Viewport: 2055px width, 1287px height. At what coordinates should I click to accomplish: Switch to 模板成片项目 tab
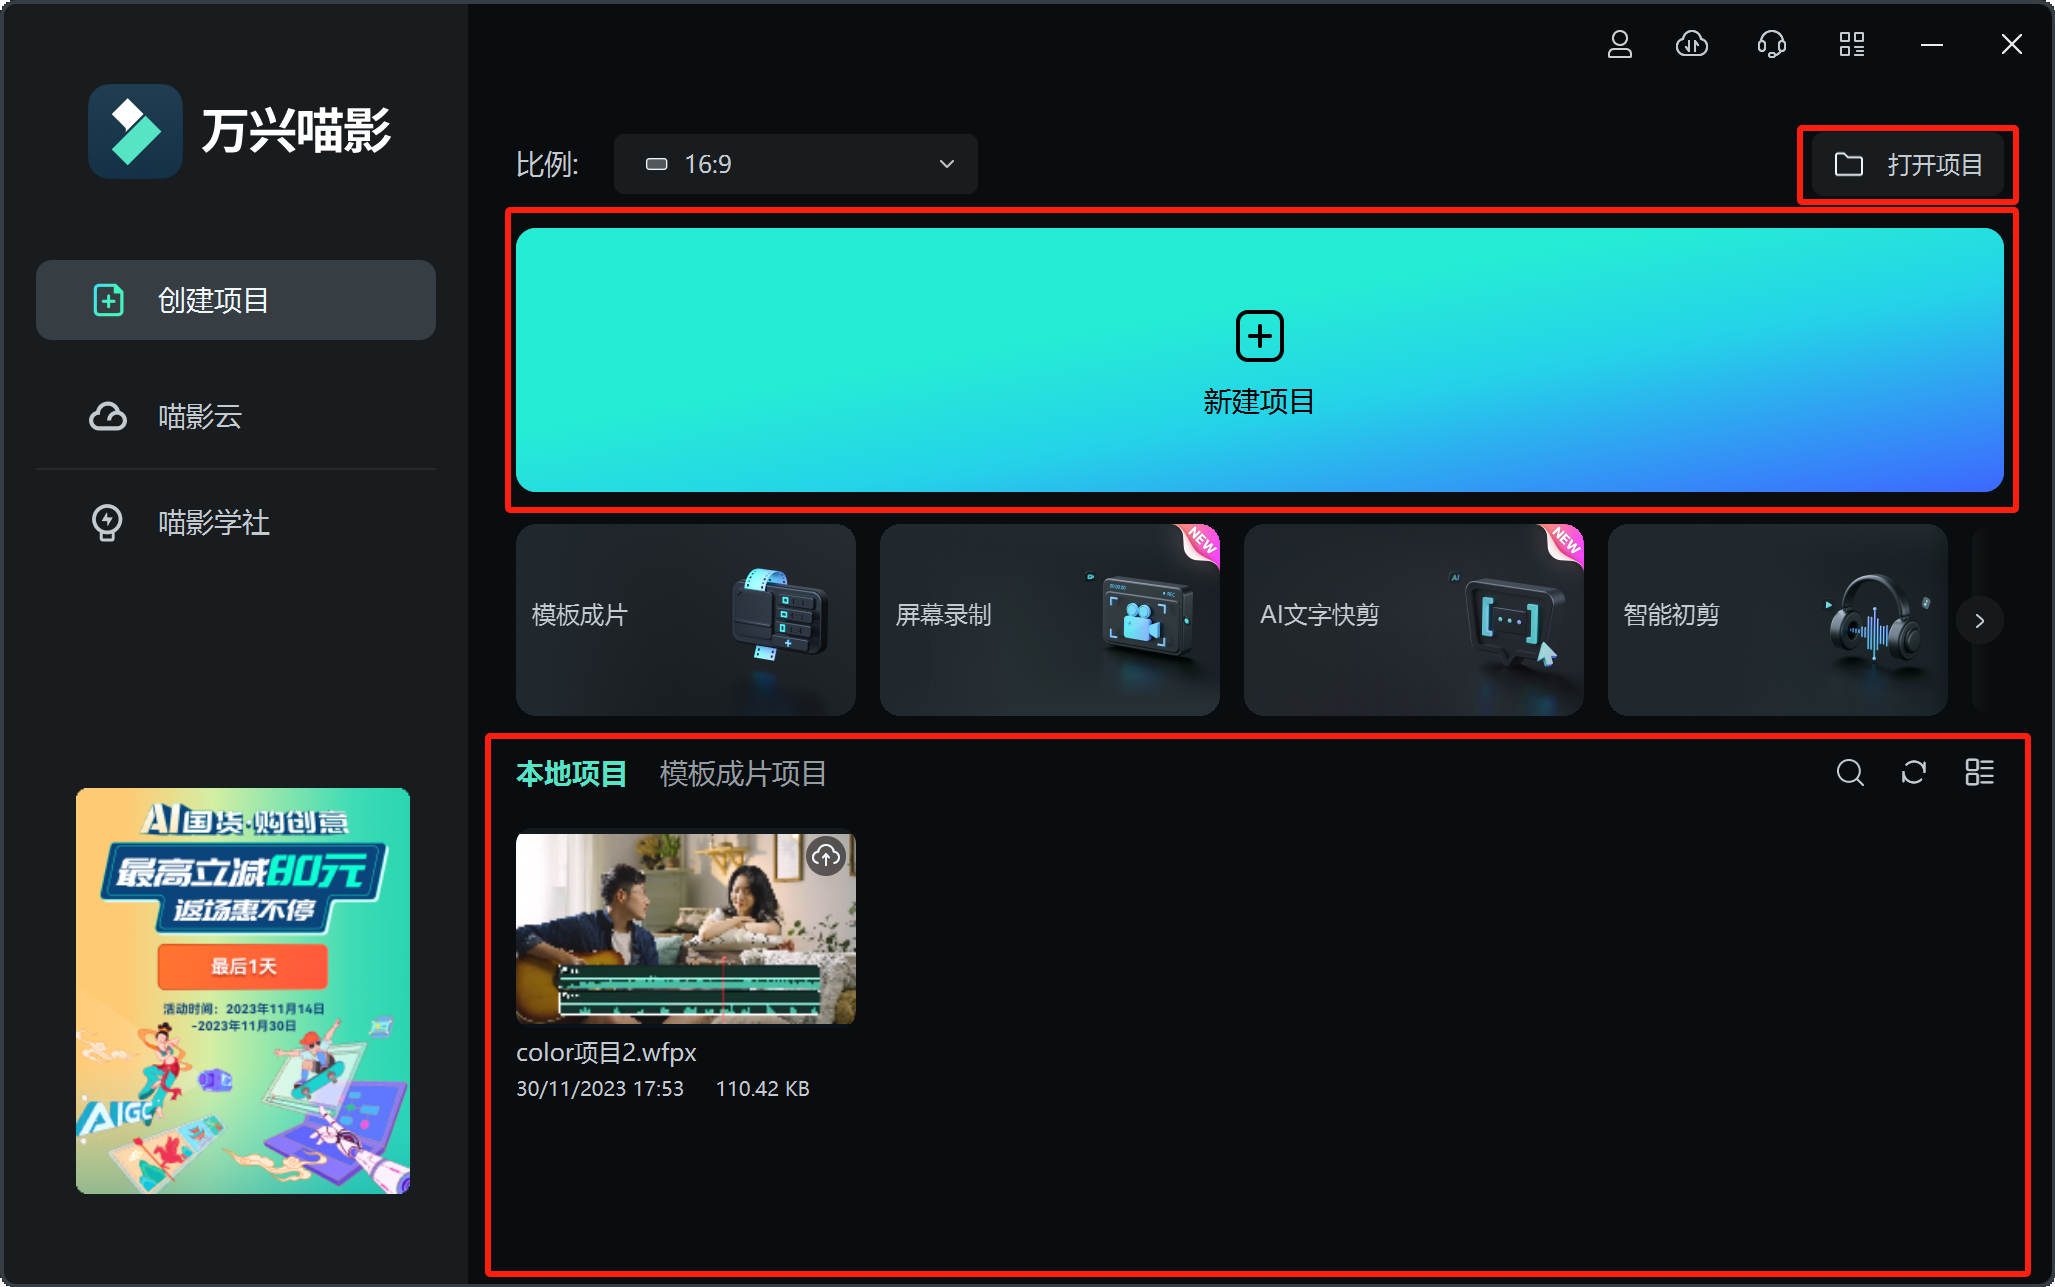point(741,773)
